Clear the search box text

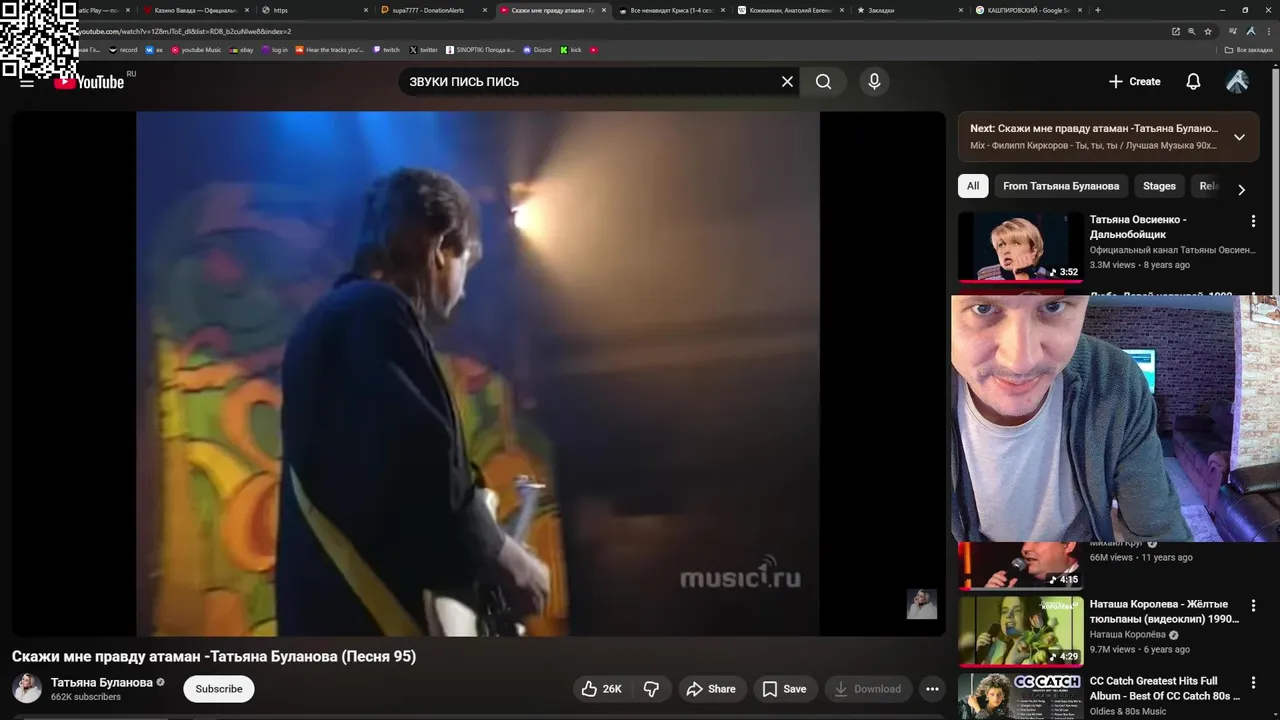pyautogui.click(x=787, y=82)
